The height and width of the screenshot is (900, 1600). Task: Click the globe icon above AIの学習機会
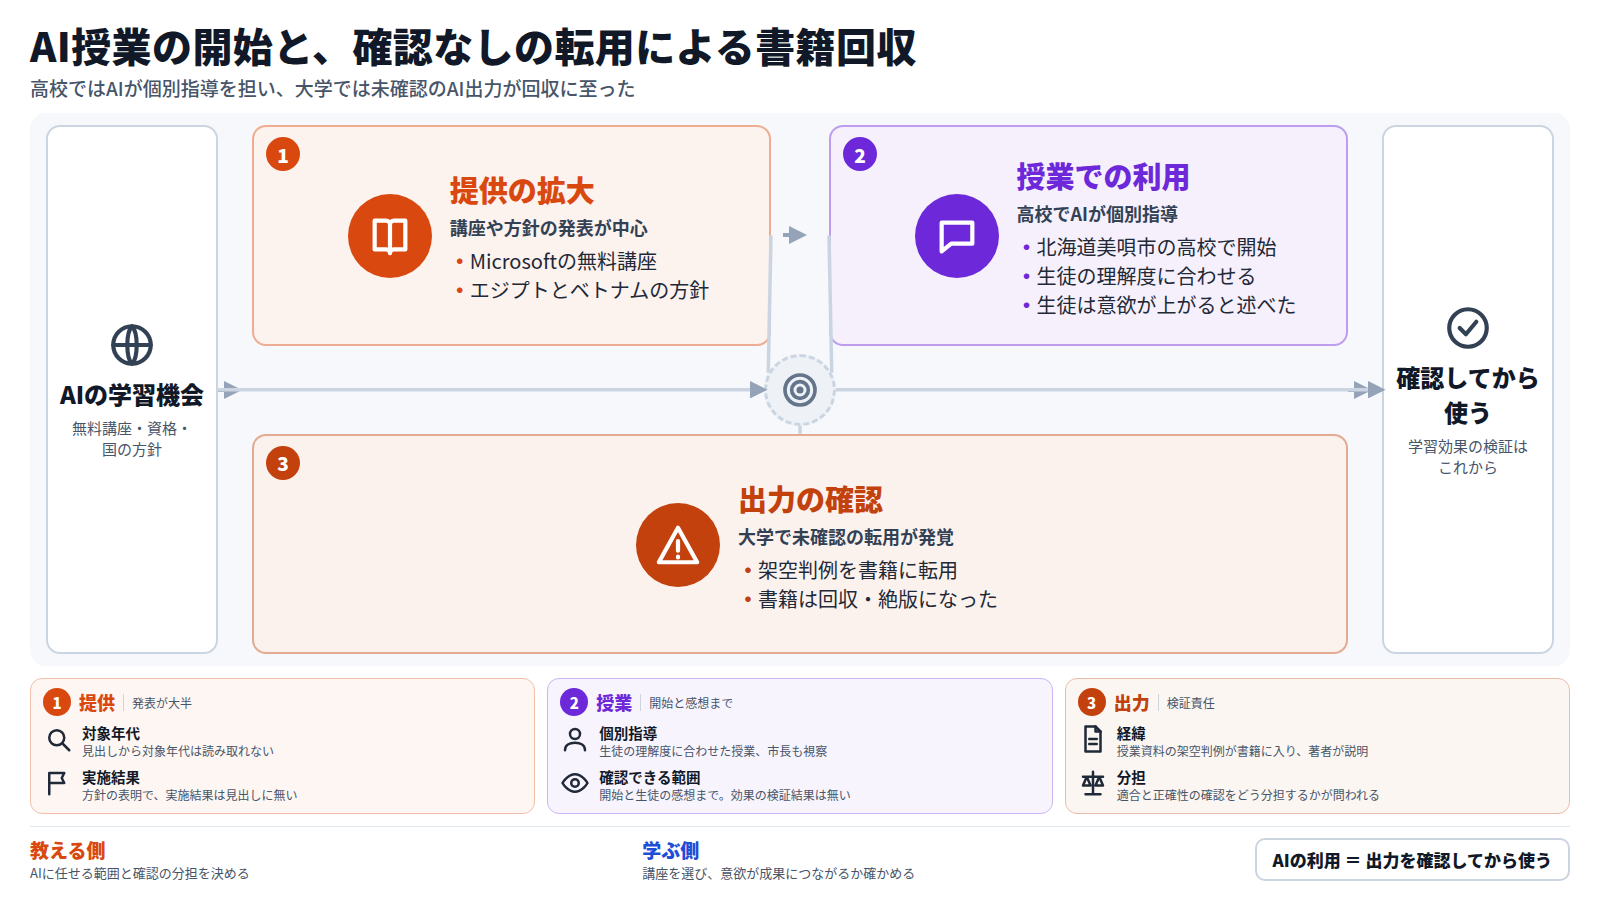(132, 345)
